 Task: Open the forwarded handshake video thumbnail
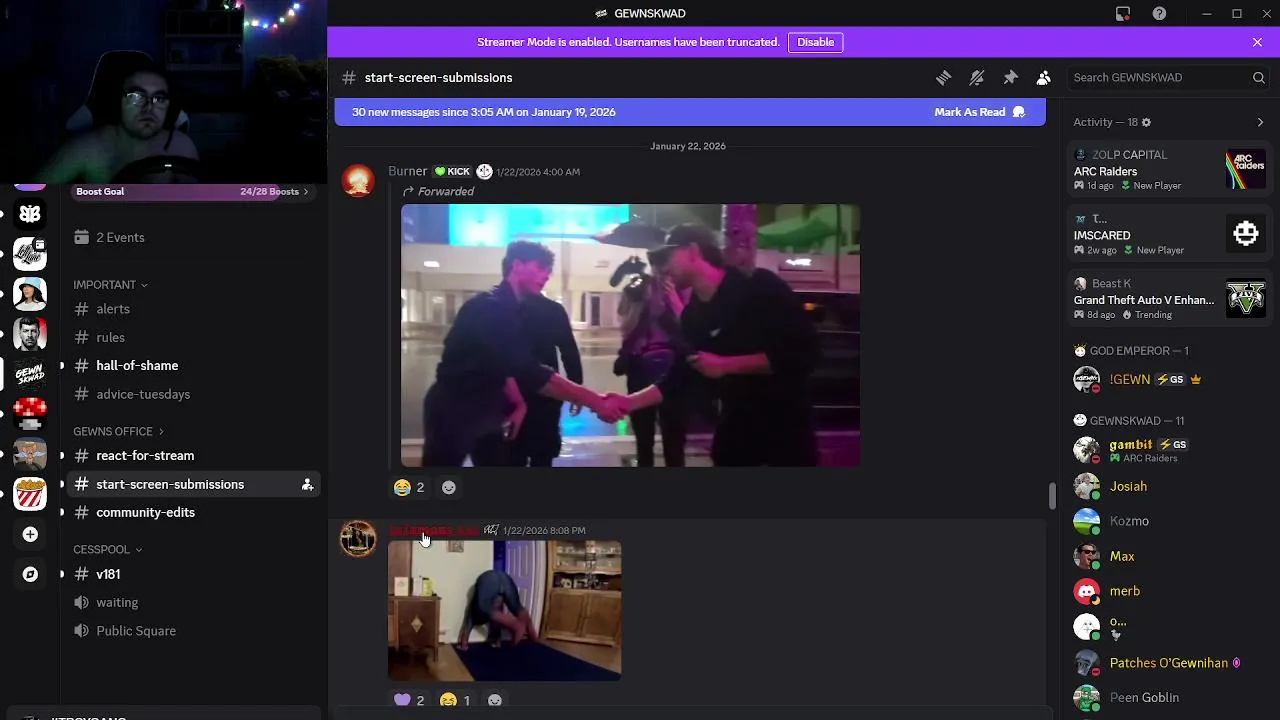click(x=630, y=336)
